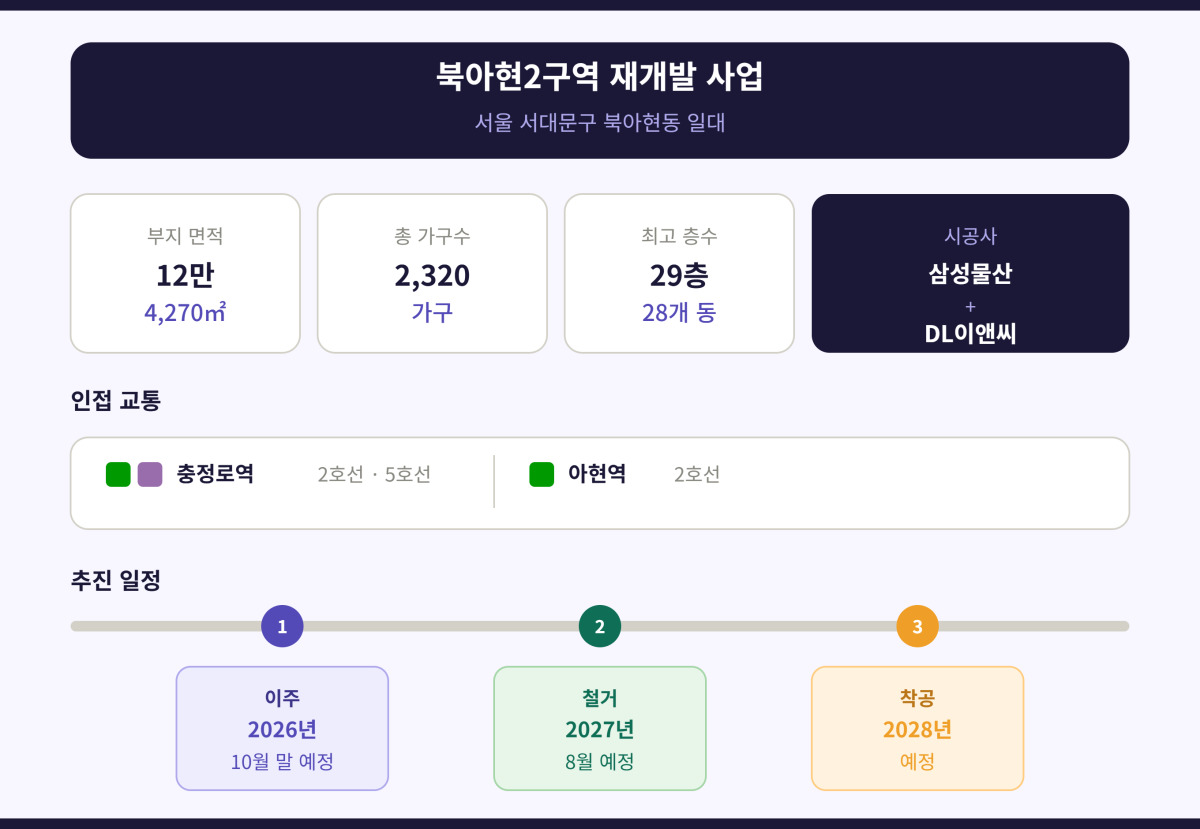Click the 서울 서대문구 북아현동 일대 subtitle
Viewport: 1200px width, 829px height.
[600, 123]
